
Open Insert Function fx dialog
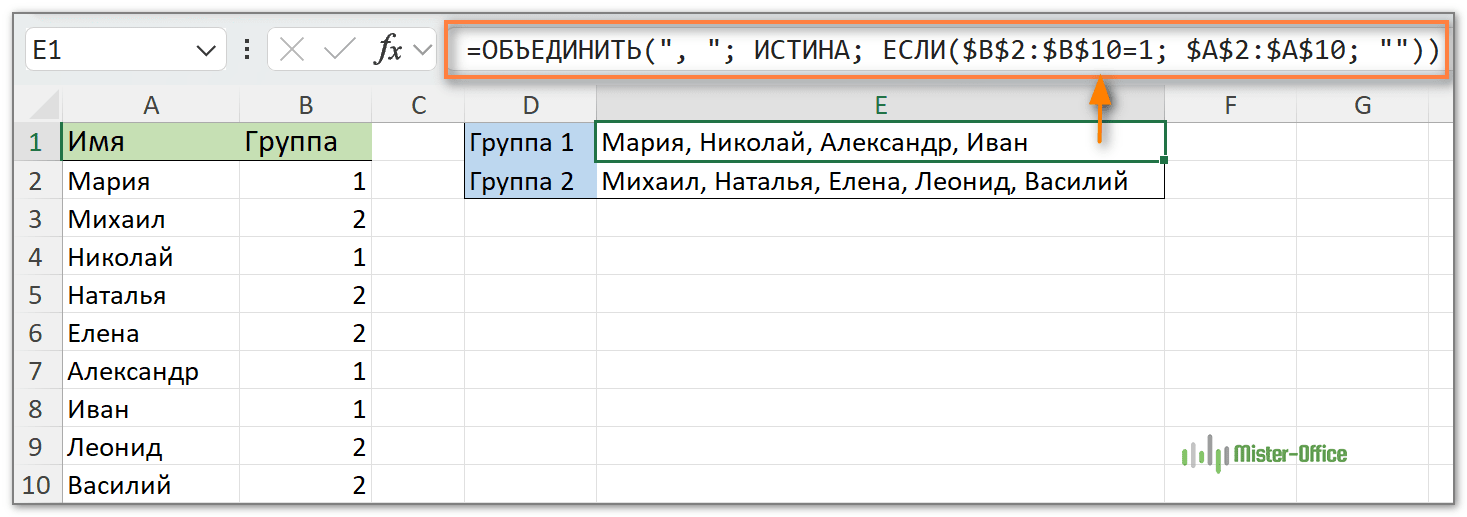(387, 50)
